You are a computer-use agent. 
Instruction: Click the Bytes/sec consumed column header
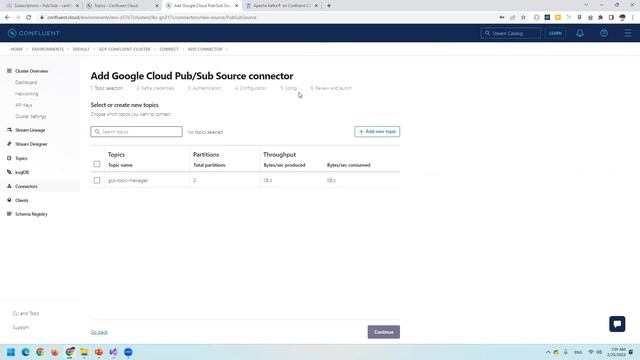pyautogui.click(x=348, y=165)
